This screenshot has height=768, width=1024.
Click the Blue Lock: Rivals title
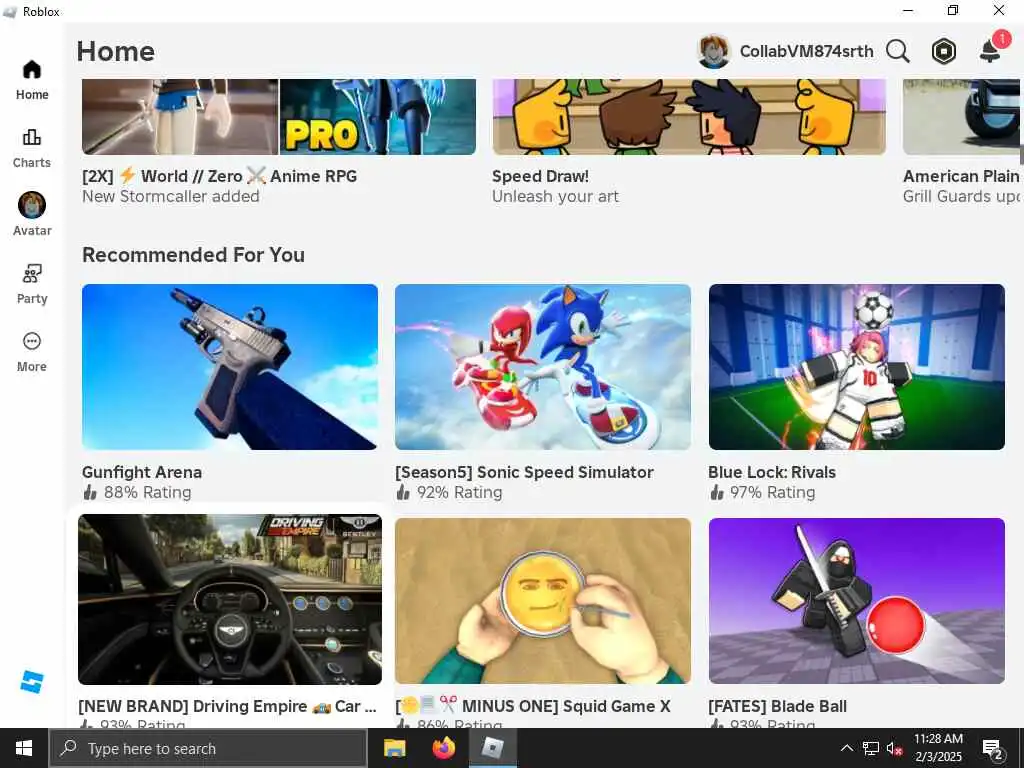[x=772, y=472]
